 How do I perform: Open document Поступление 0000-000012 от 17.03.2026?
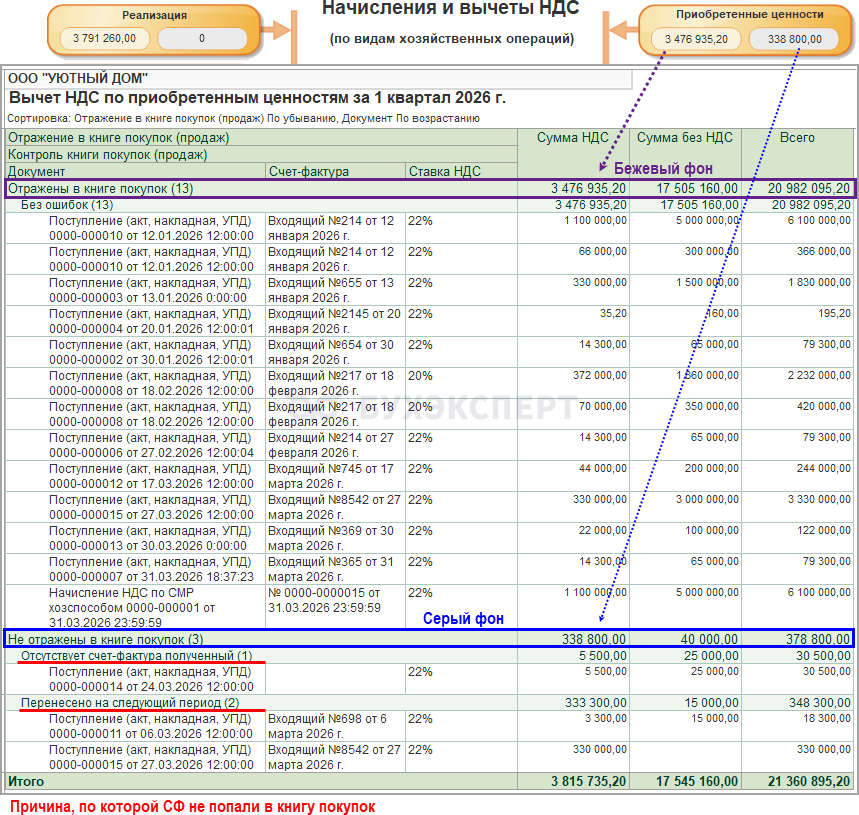[151, 477]
